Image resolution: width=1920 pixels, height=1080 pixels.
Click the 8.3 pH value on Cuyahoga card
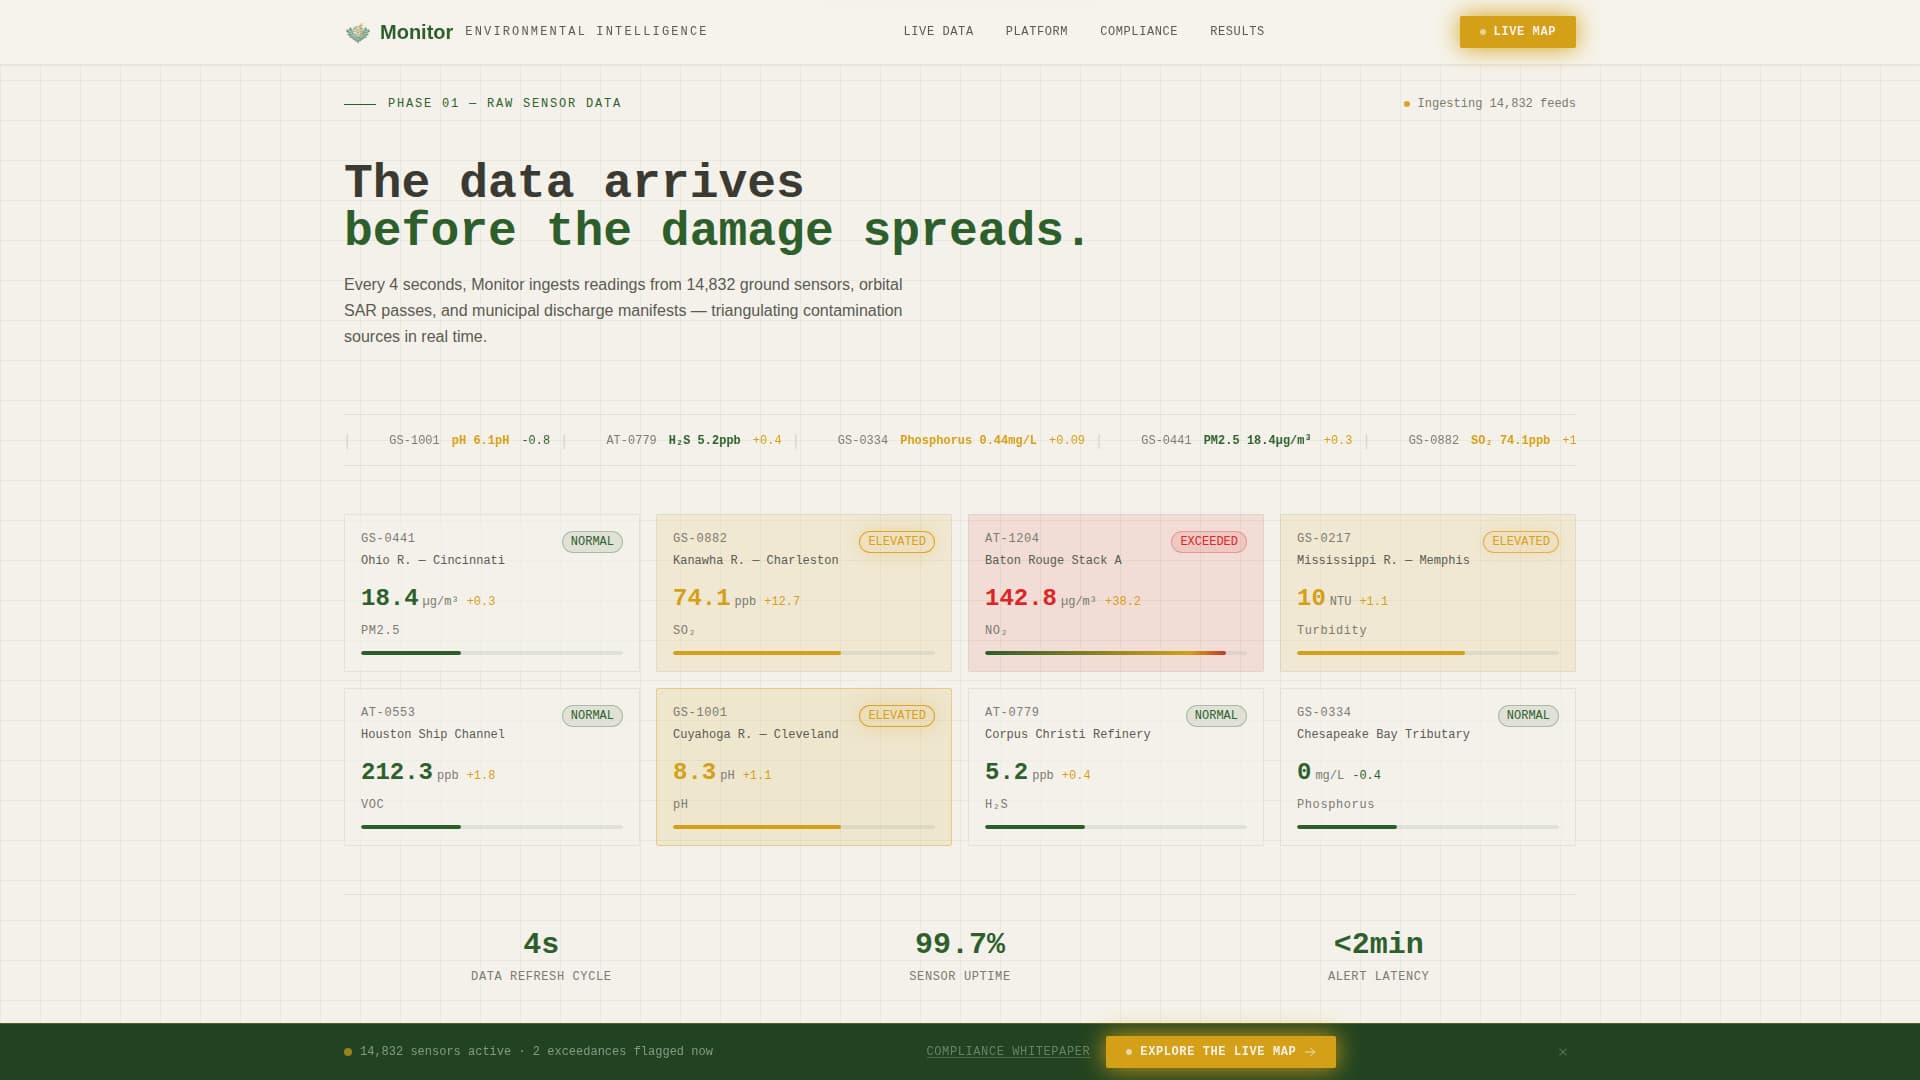click(704, 772)
